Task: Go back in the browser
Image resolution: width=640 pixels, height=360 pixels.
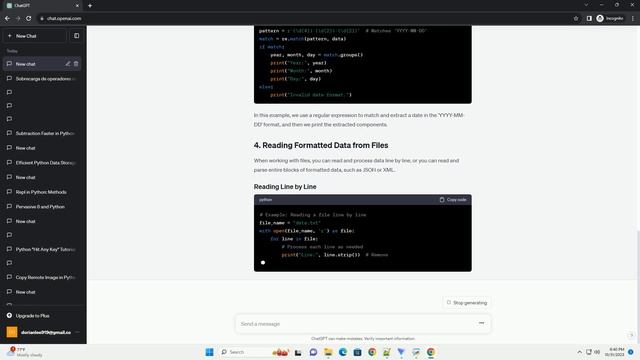Action: click(7, 18)
